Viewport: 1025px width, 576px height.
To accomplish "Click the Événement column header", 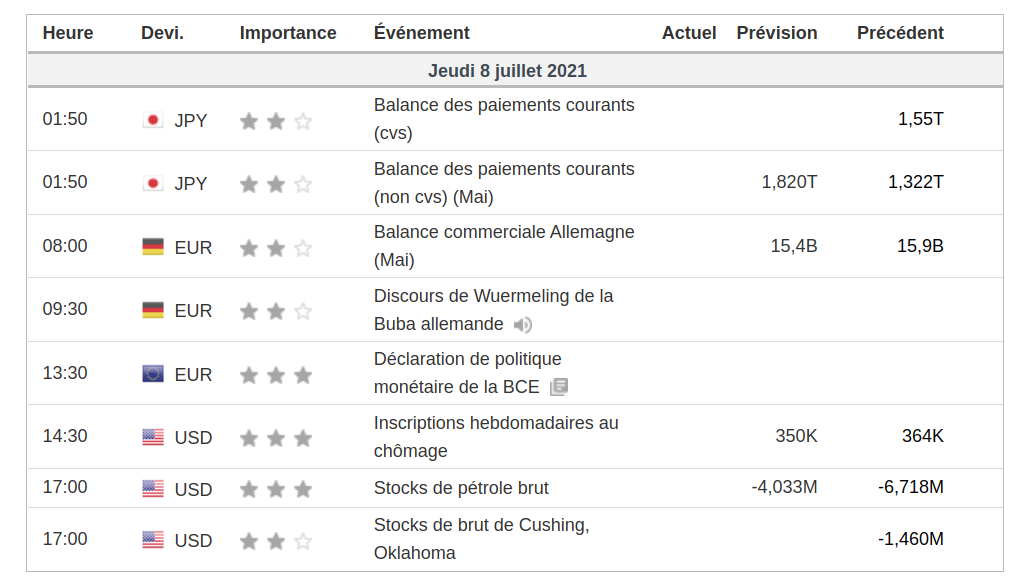I will coord(422,33).
